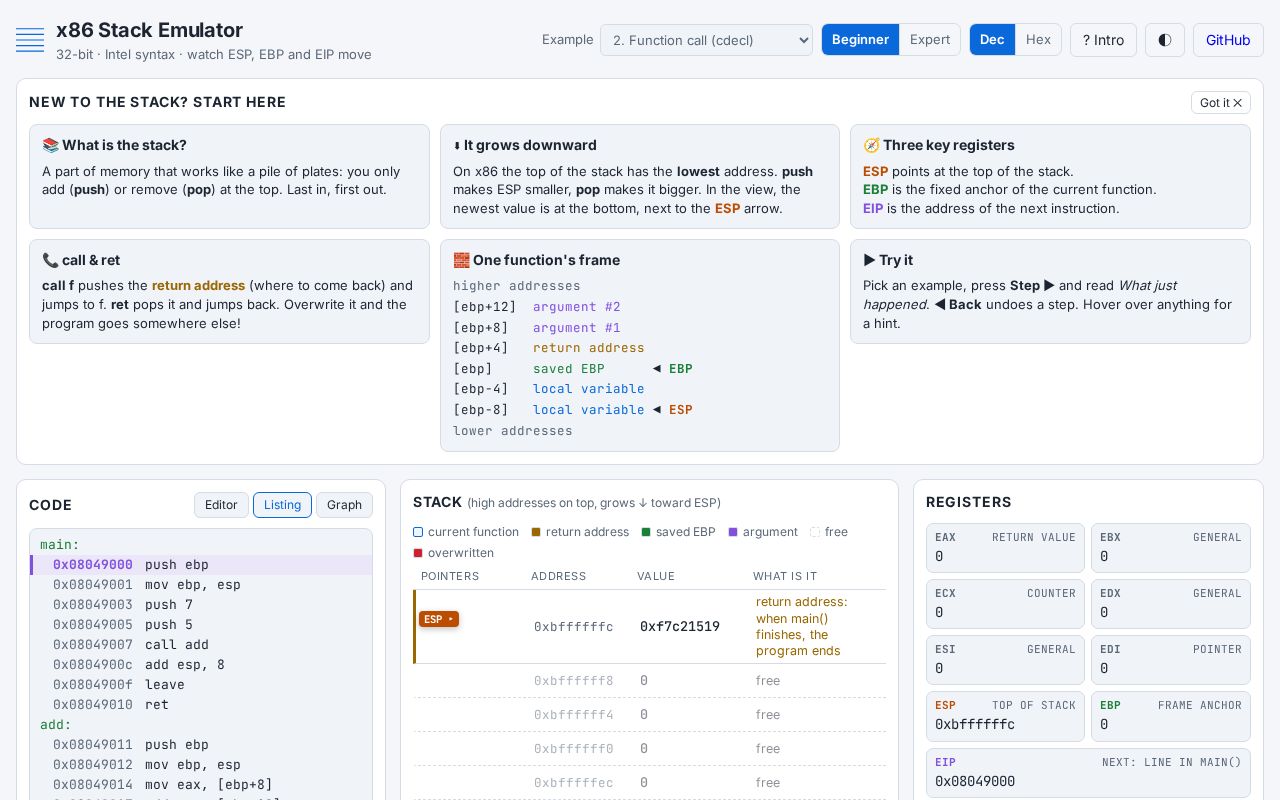Click stack row address 0xbffffff8
The image size is (1280, 800).
pyautogui.click(x=574, y=681)
